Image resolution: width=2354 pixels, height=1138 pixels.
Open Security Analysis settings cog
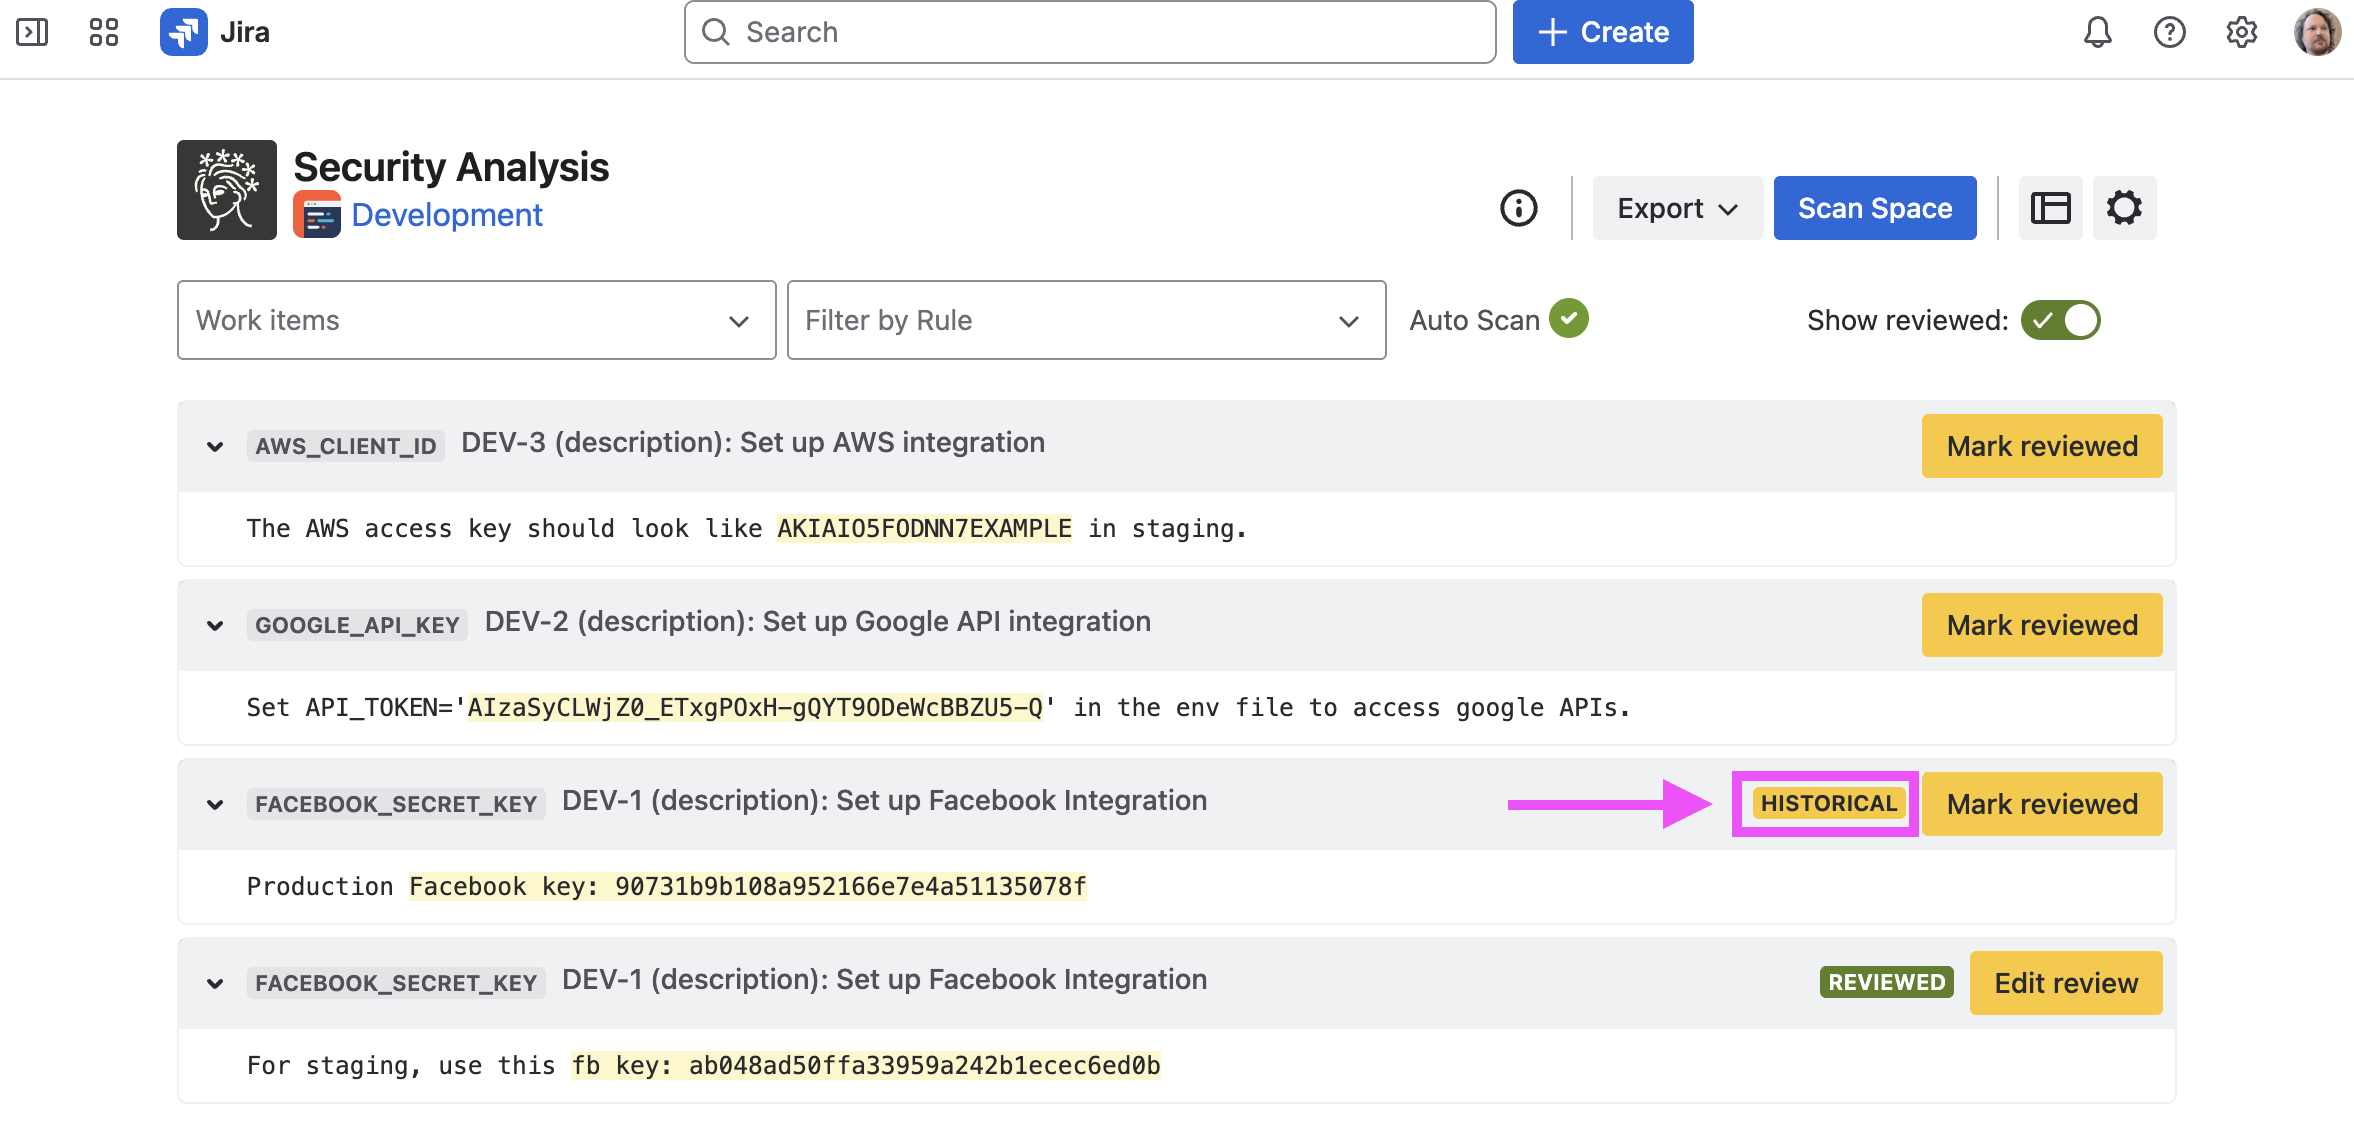pos(2124,208)
